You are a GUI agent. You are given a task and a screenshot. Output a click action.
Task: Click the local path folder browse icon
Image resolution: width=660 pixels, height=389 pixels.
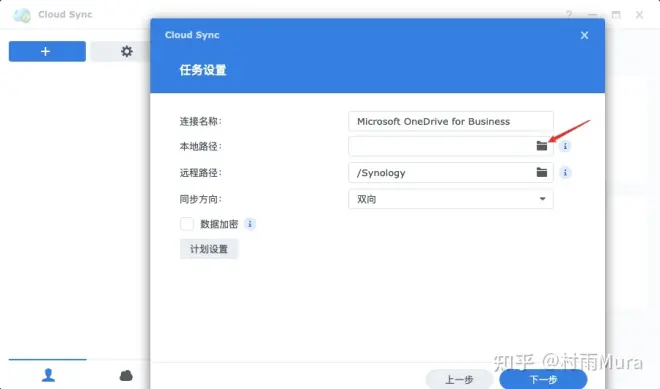pyautogui.click(x=542, y=146)
